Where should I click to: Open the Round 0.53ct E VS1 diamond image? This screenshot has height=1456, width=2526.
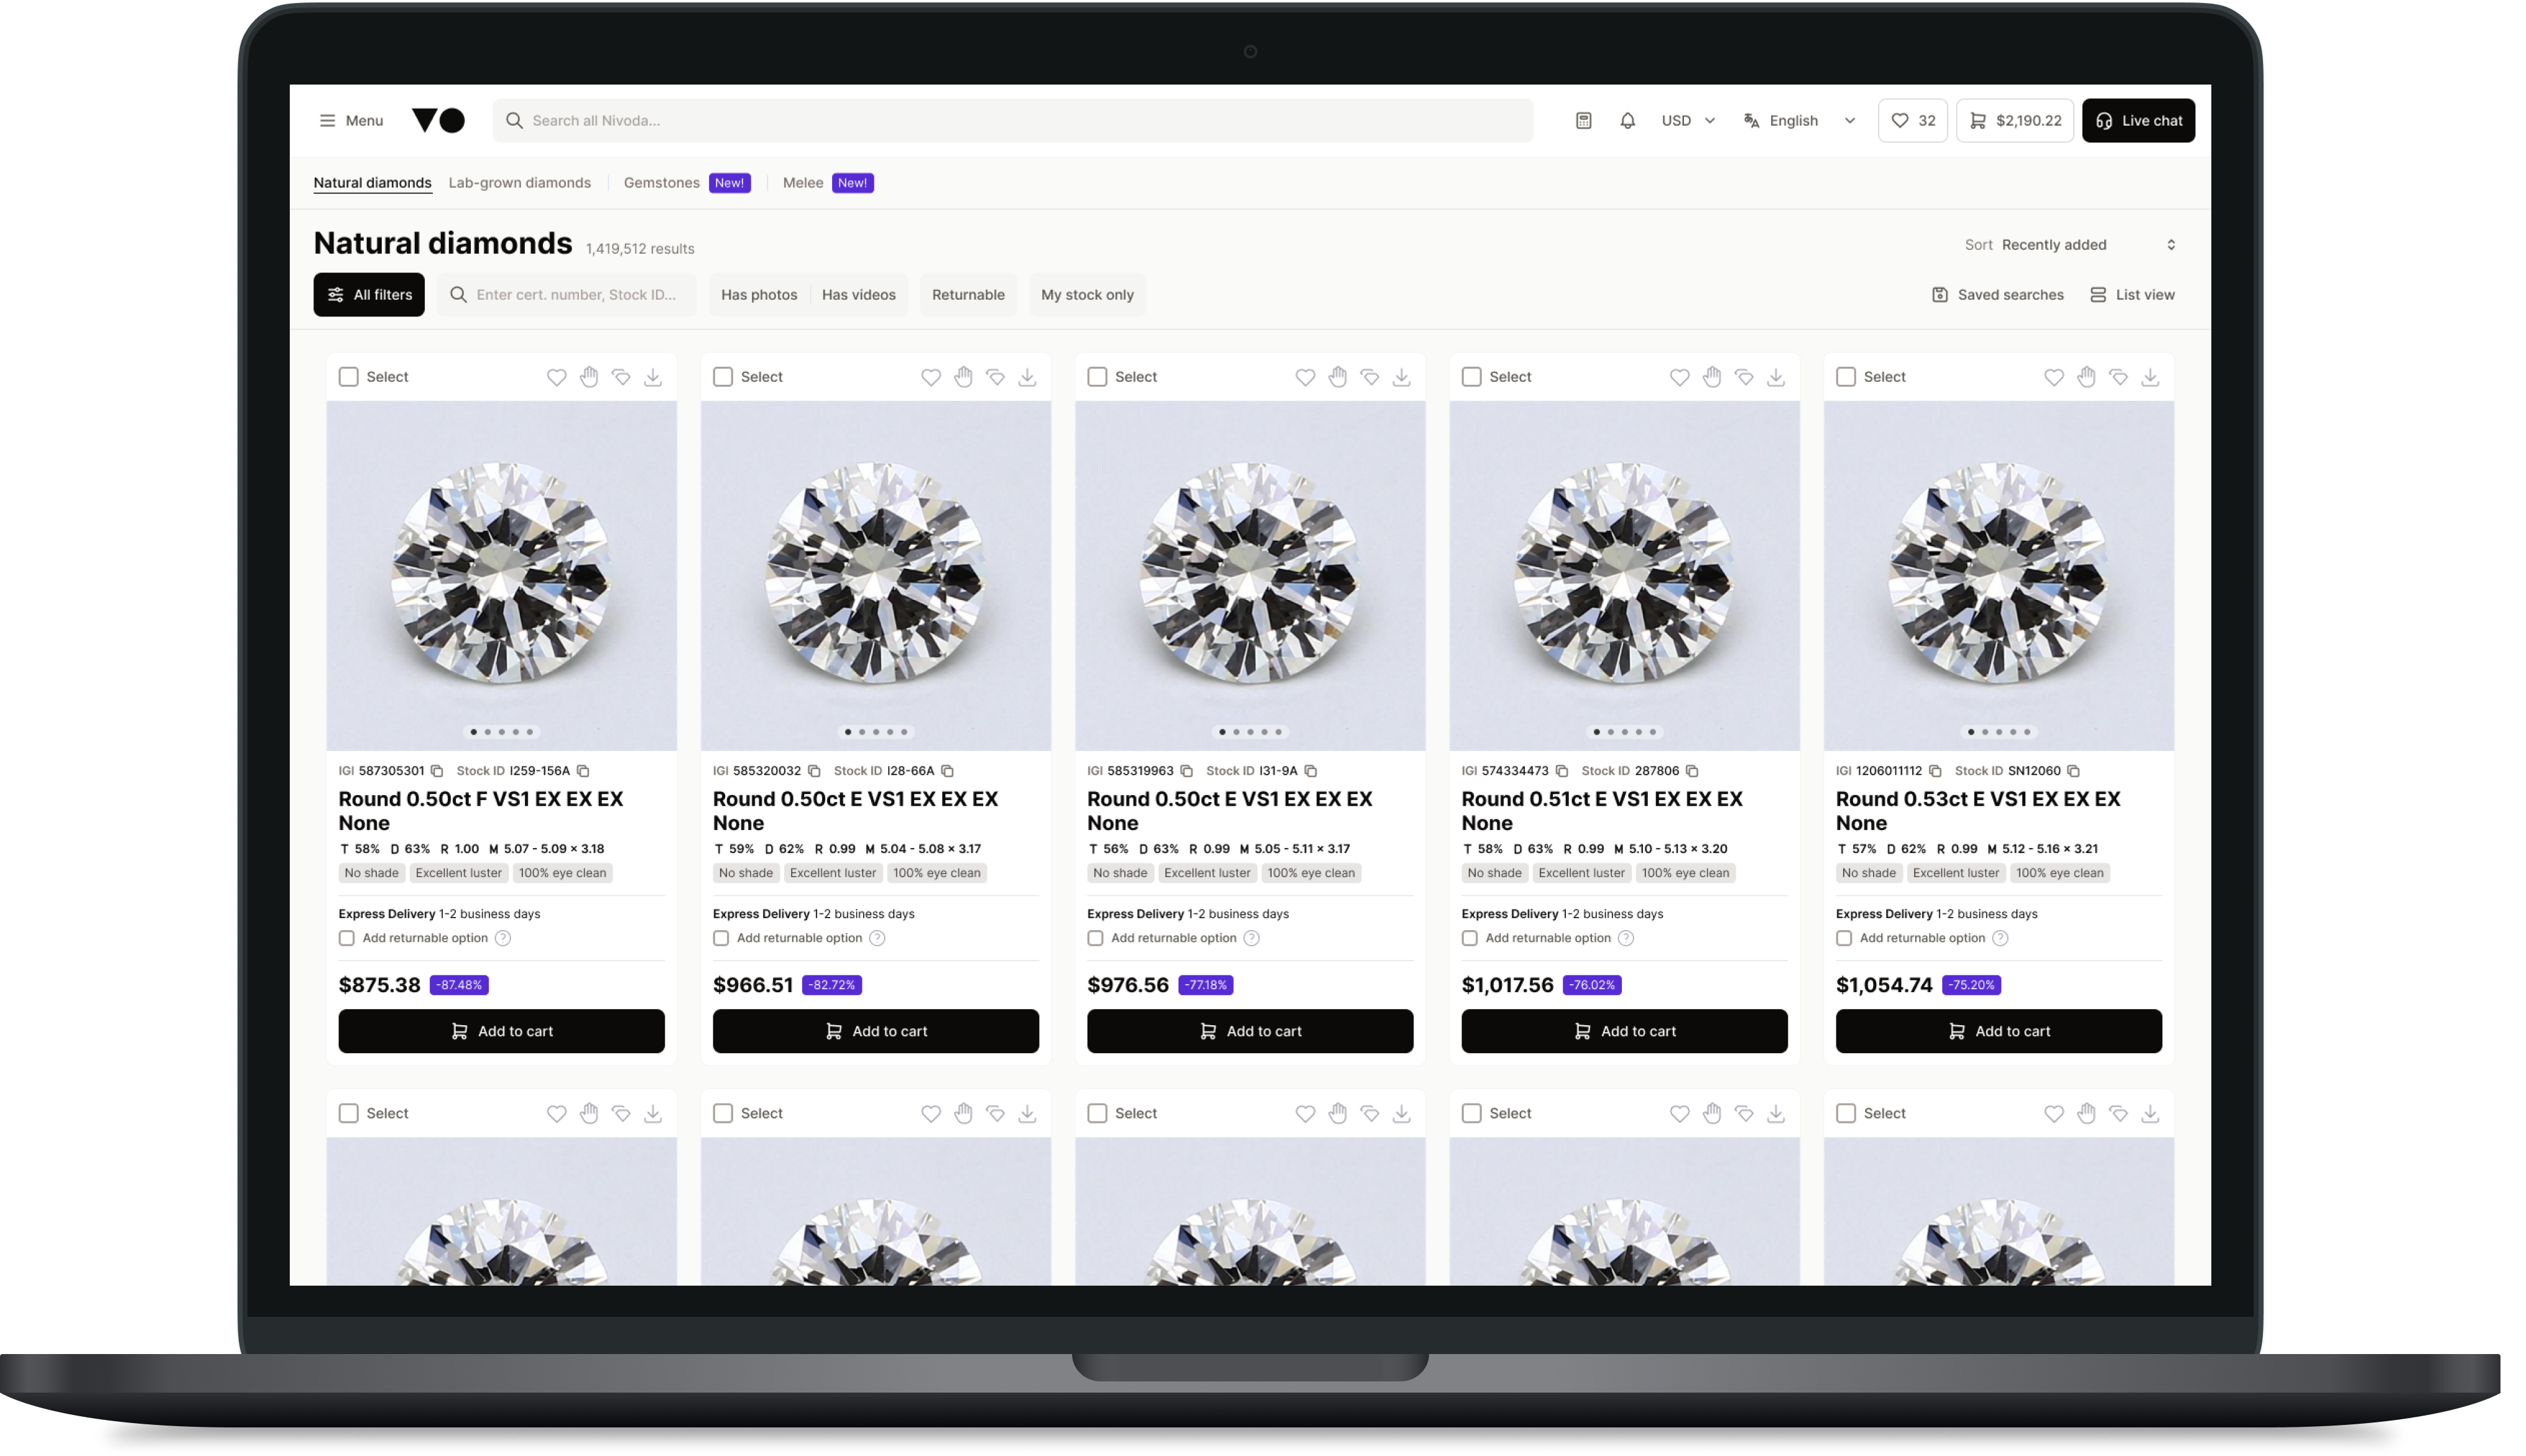click(x=1998, y=576)
